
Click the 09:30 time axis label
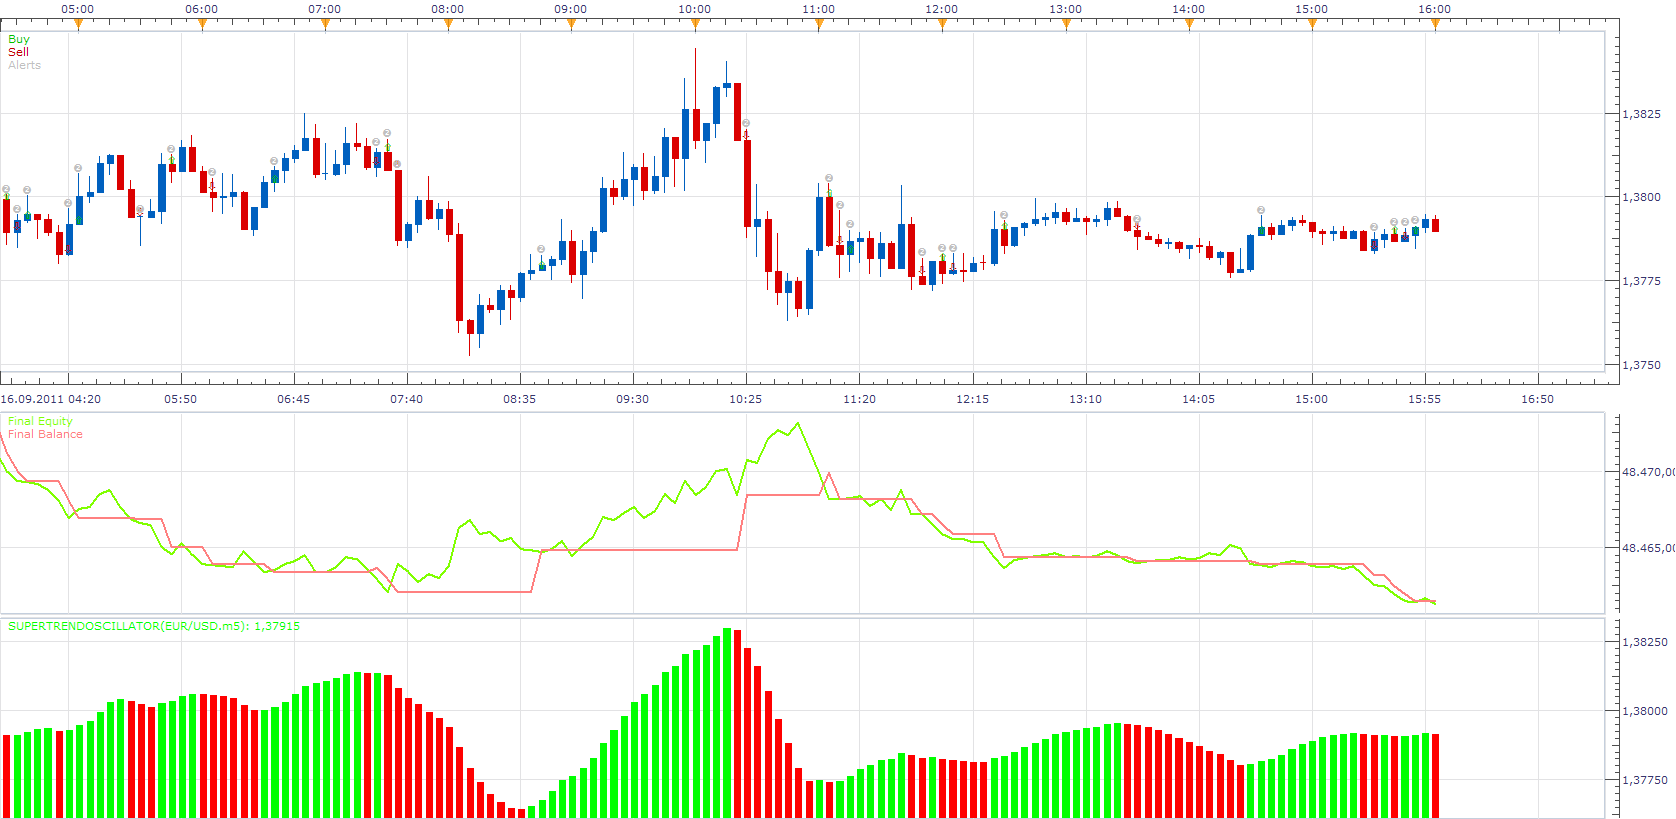coord(633,399)
